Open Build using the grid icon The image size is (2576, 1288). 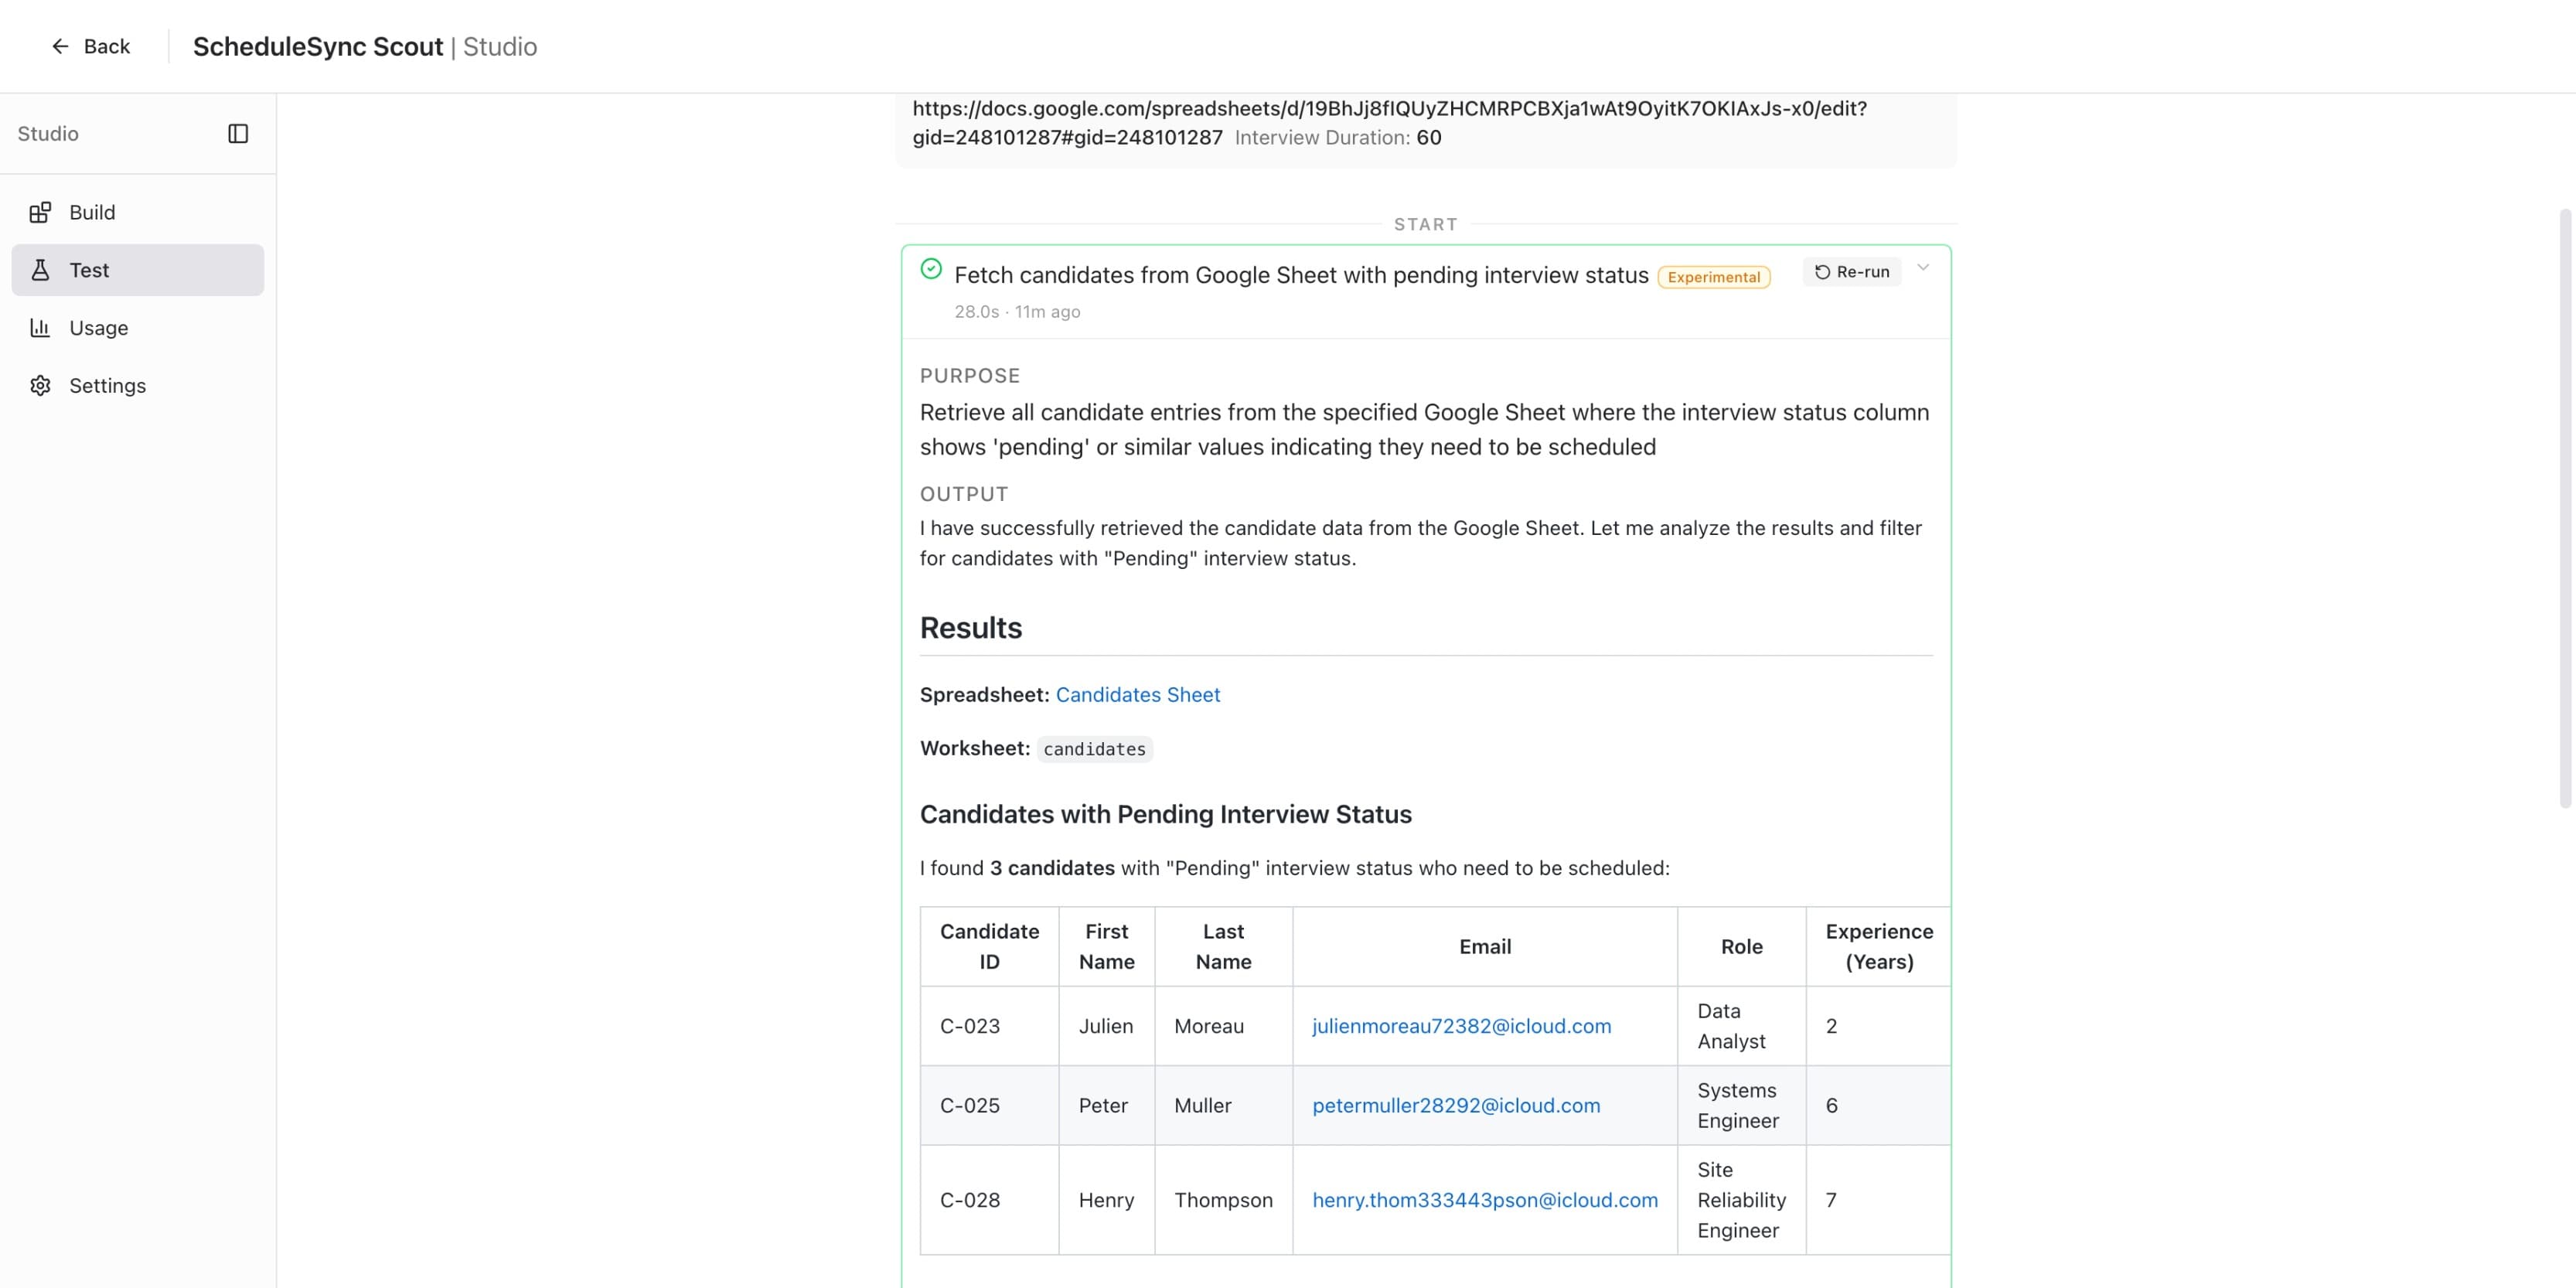coord(40,212)
